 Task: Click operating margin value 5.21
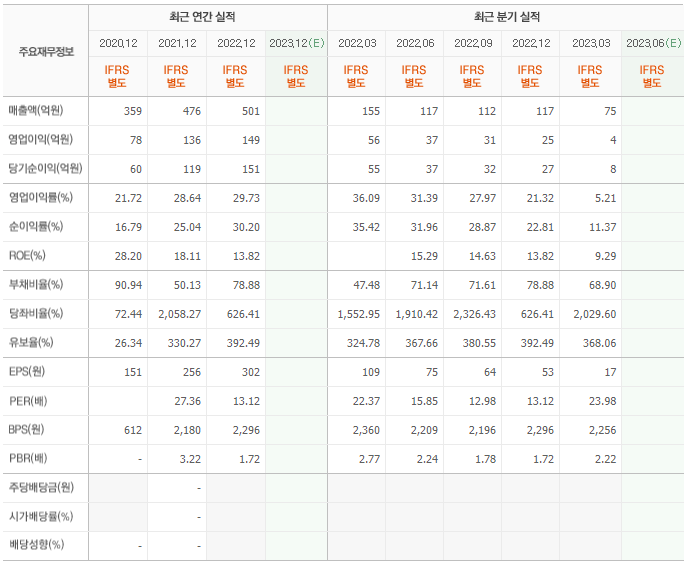[605, 198]
